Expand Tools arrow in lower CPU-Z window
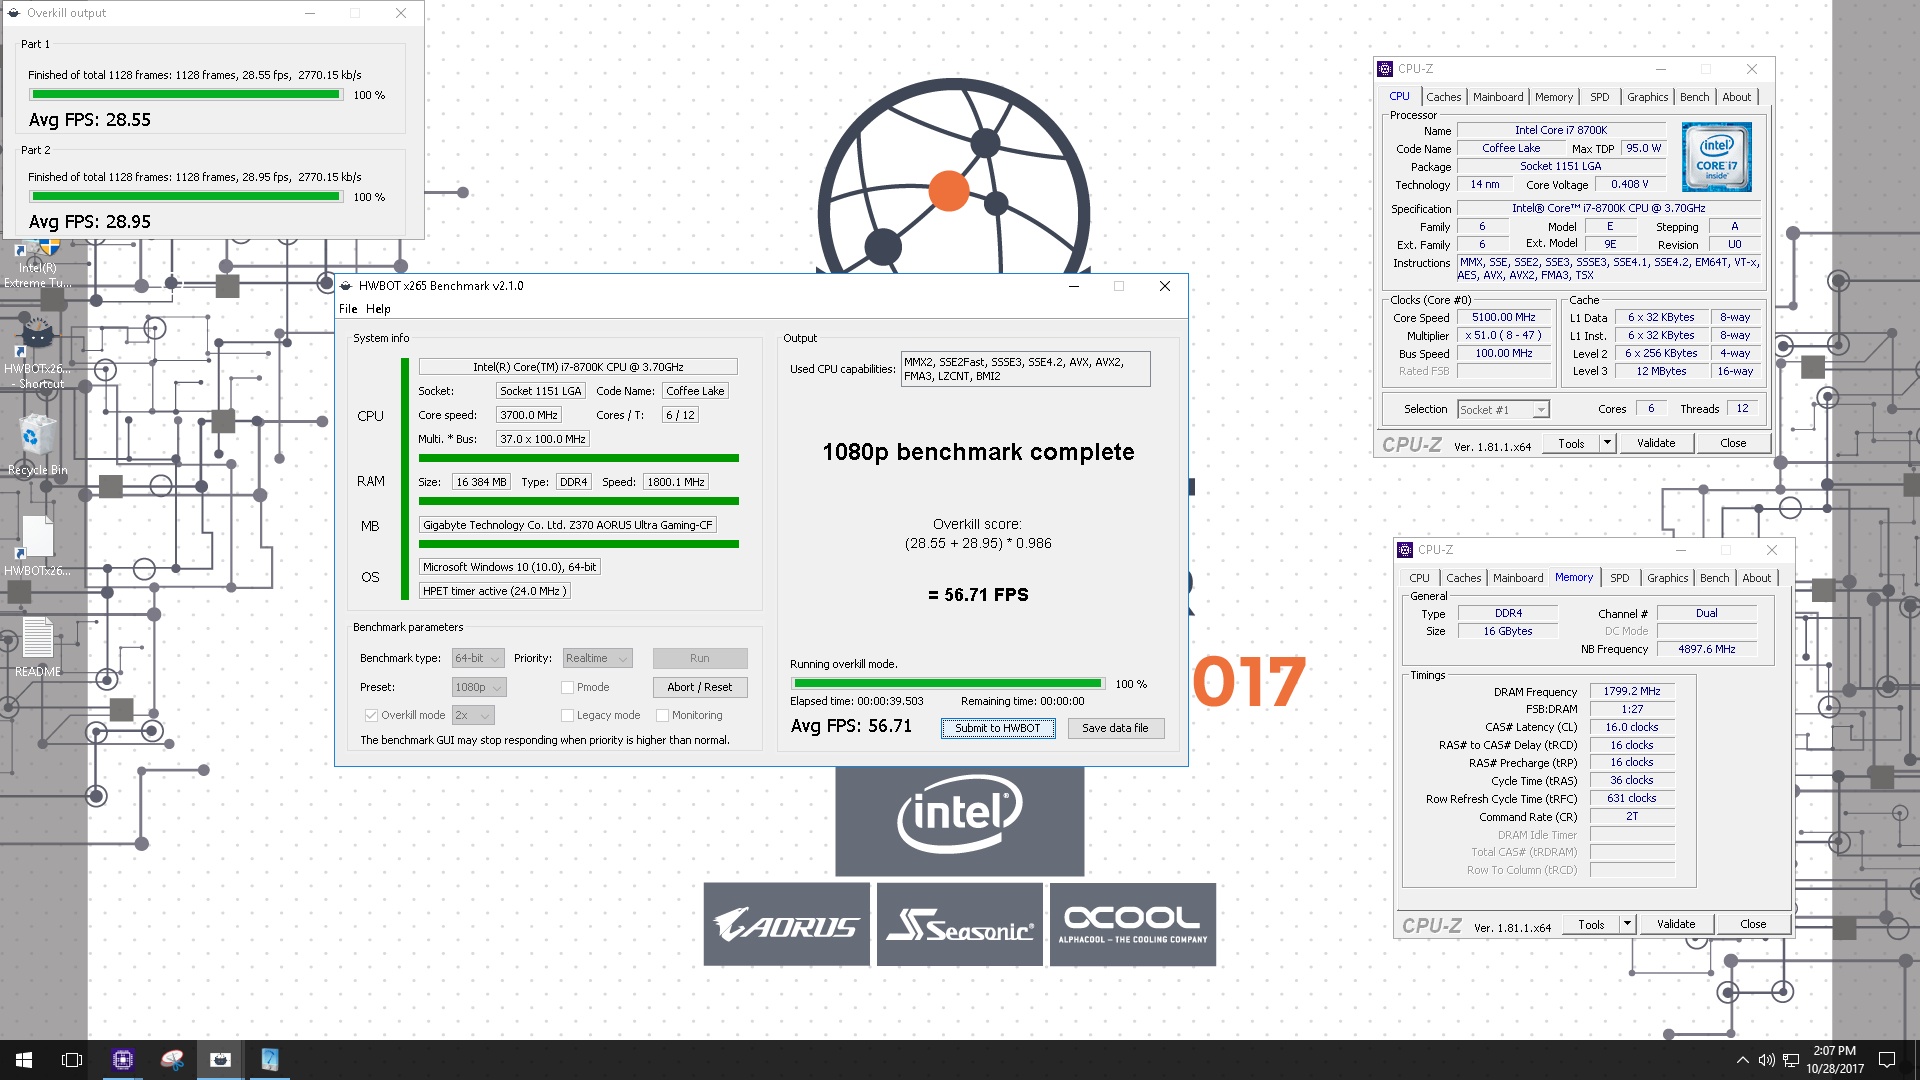The height and width of the screenshot is (1080, 1920). (1627, 924)
